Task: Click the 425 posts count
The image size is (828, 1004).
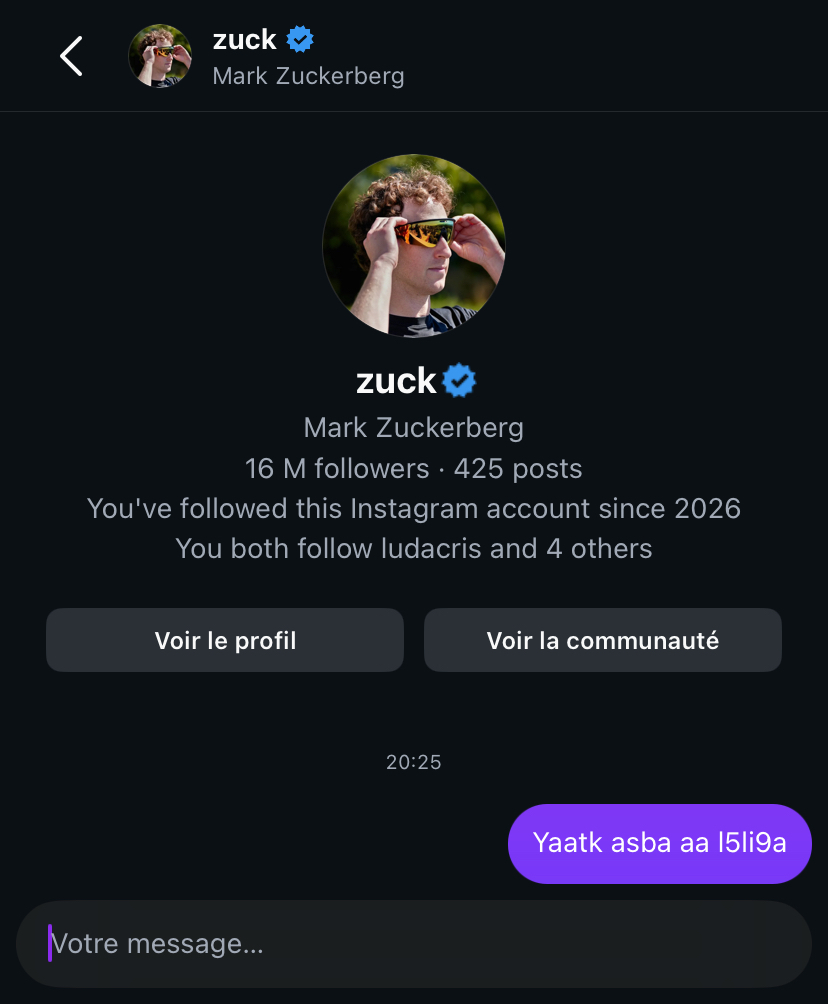Action: [518, 468]
